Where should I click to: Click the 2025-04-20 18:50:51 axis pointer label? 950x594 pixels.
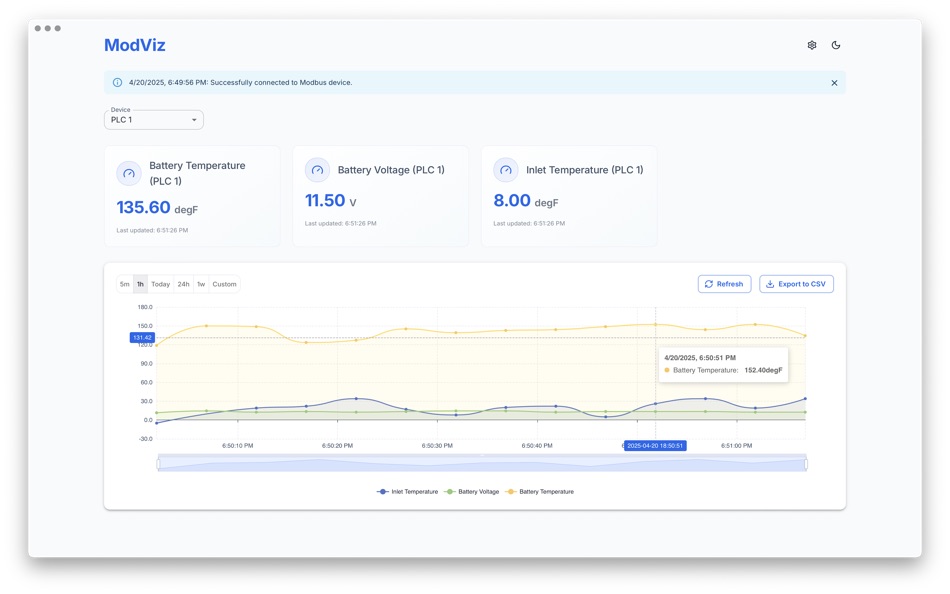coord(655,446)
